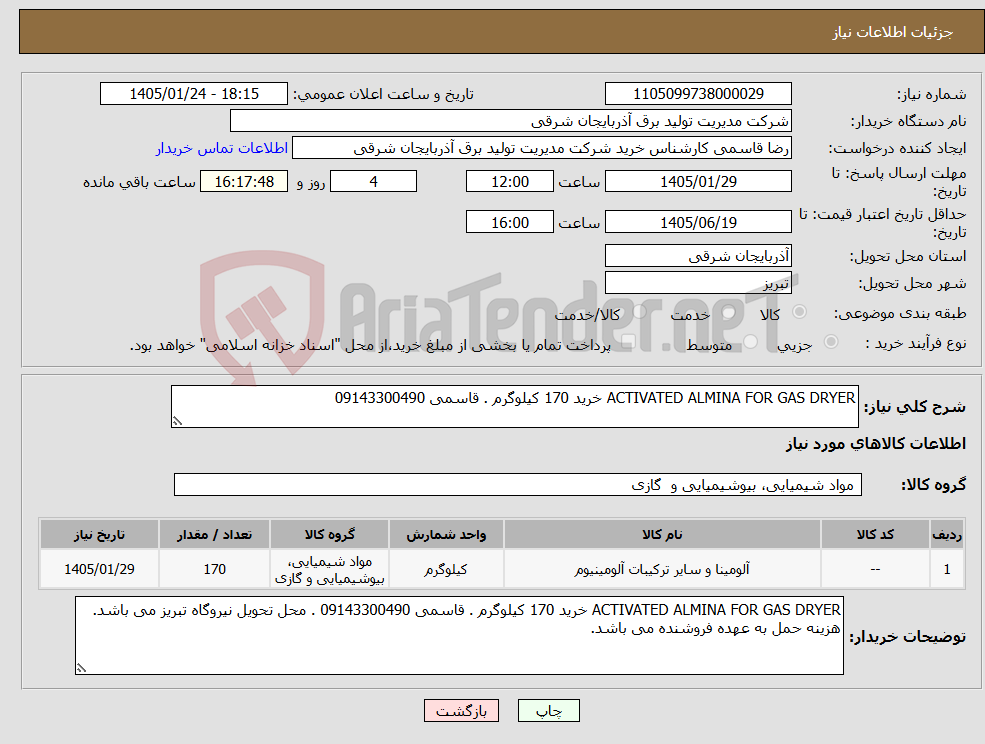Viewport: 985px width, 744px height.
Task: Click the تعداد / مقدار column header
Action: tap(214, 534)
